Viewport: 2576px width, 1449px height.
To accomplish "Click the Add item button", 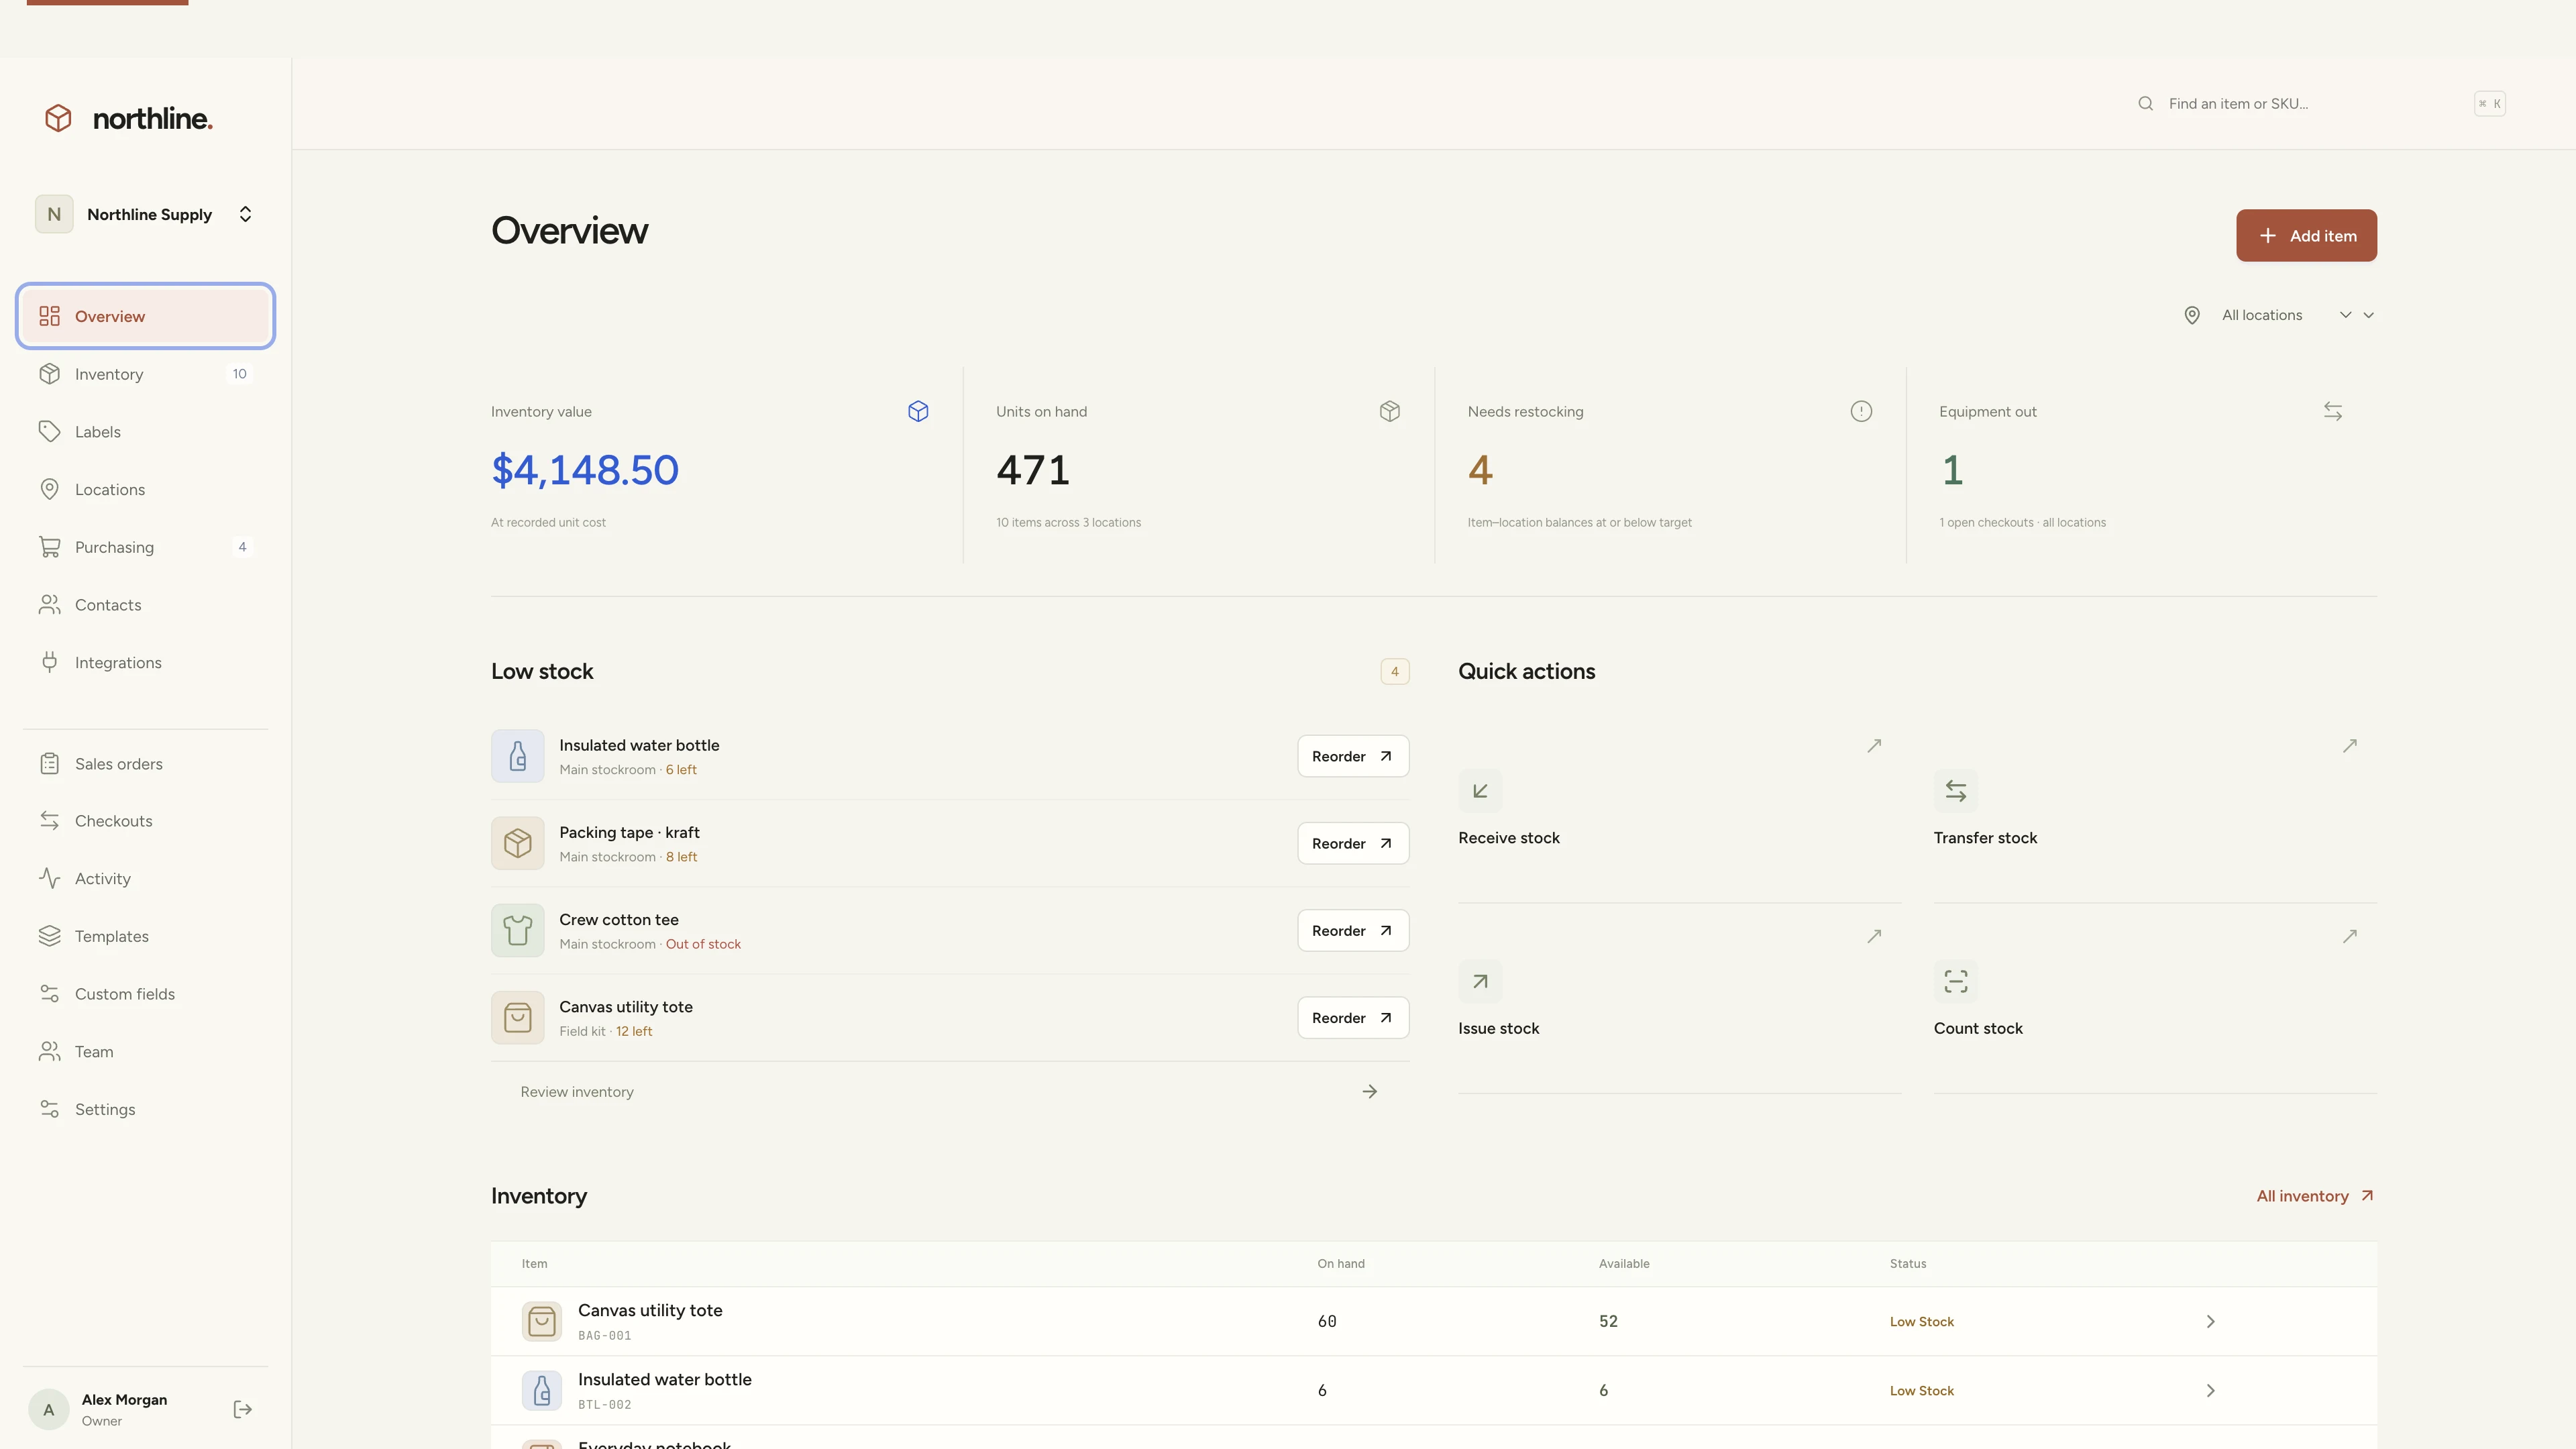I will (2306, 235).
